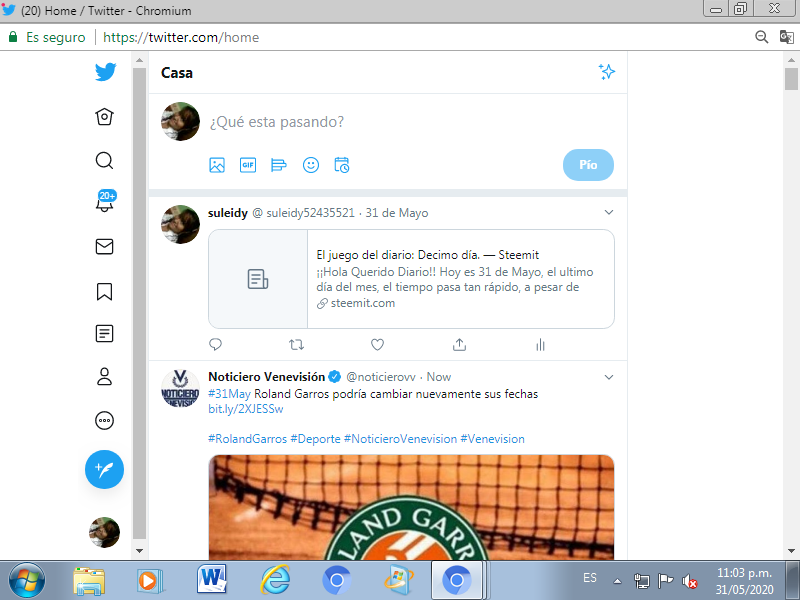Click the Noticiero Venevisión avatar
This screenshot has width=800, height=600.
(181, 389)
